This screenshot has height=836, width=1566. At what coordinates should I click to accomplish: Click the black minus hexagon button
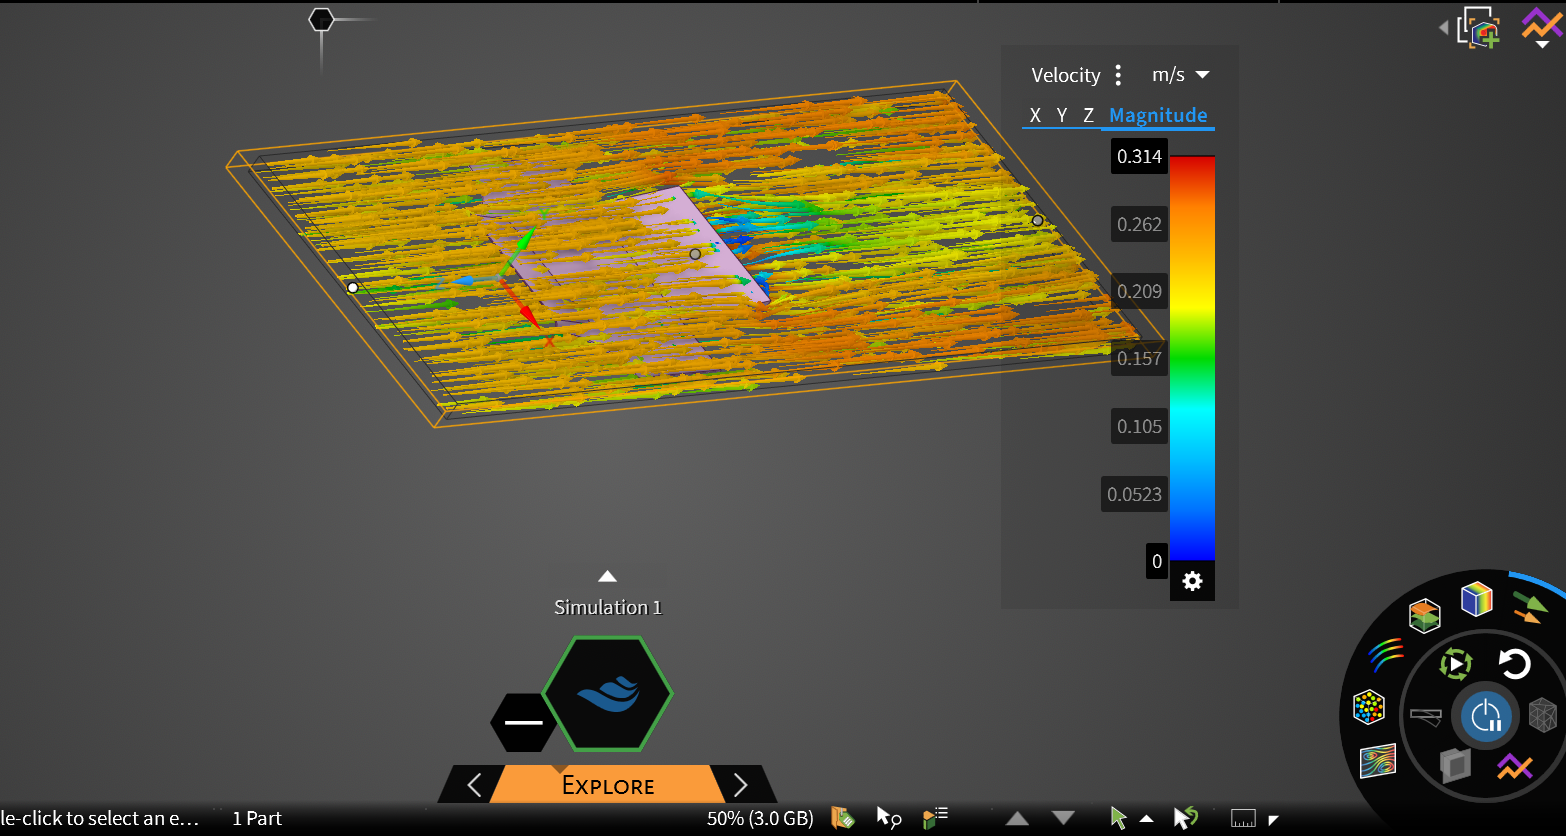523,722
